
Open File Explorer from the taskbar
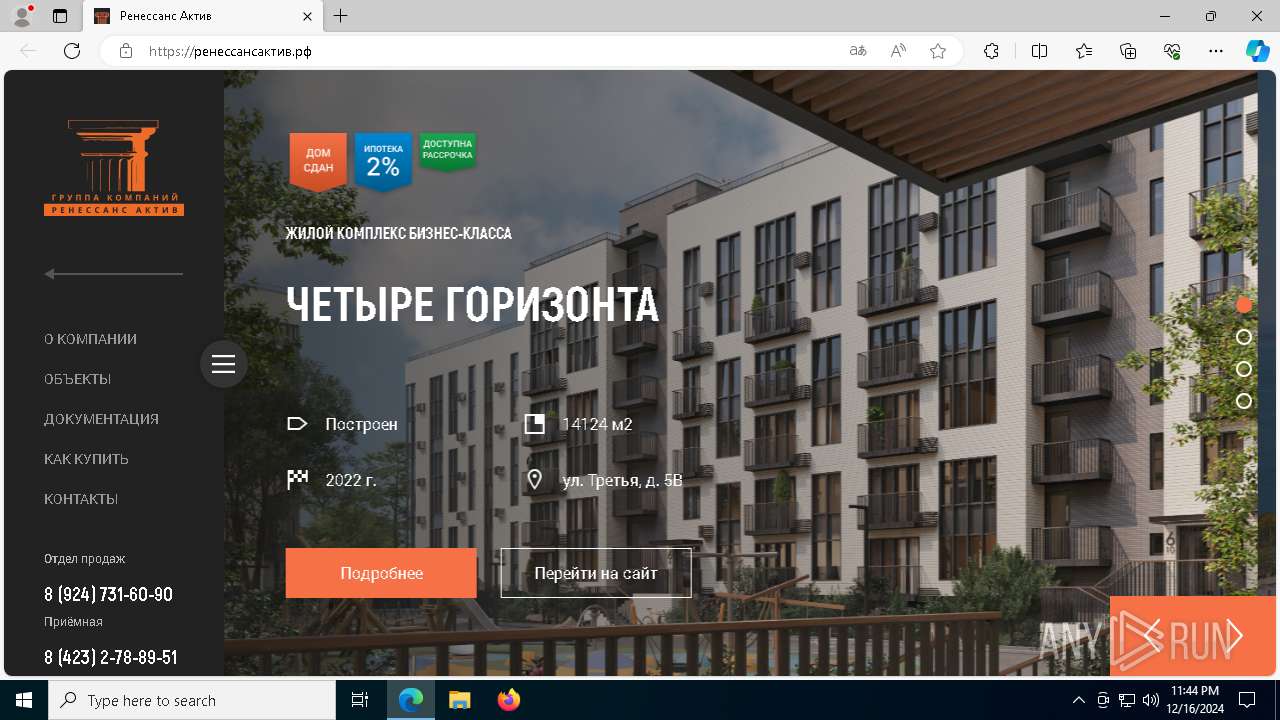point(459,700)
